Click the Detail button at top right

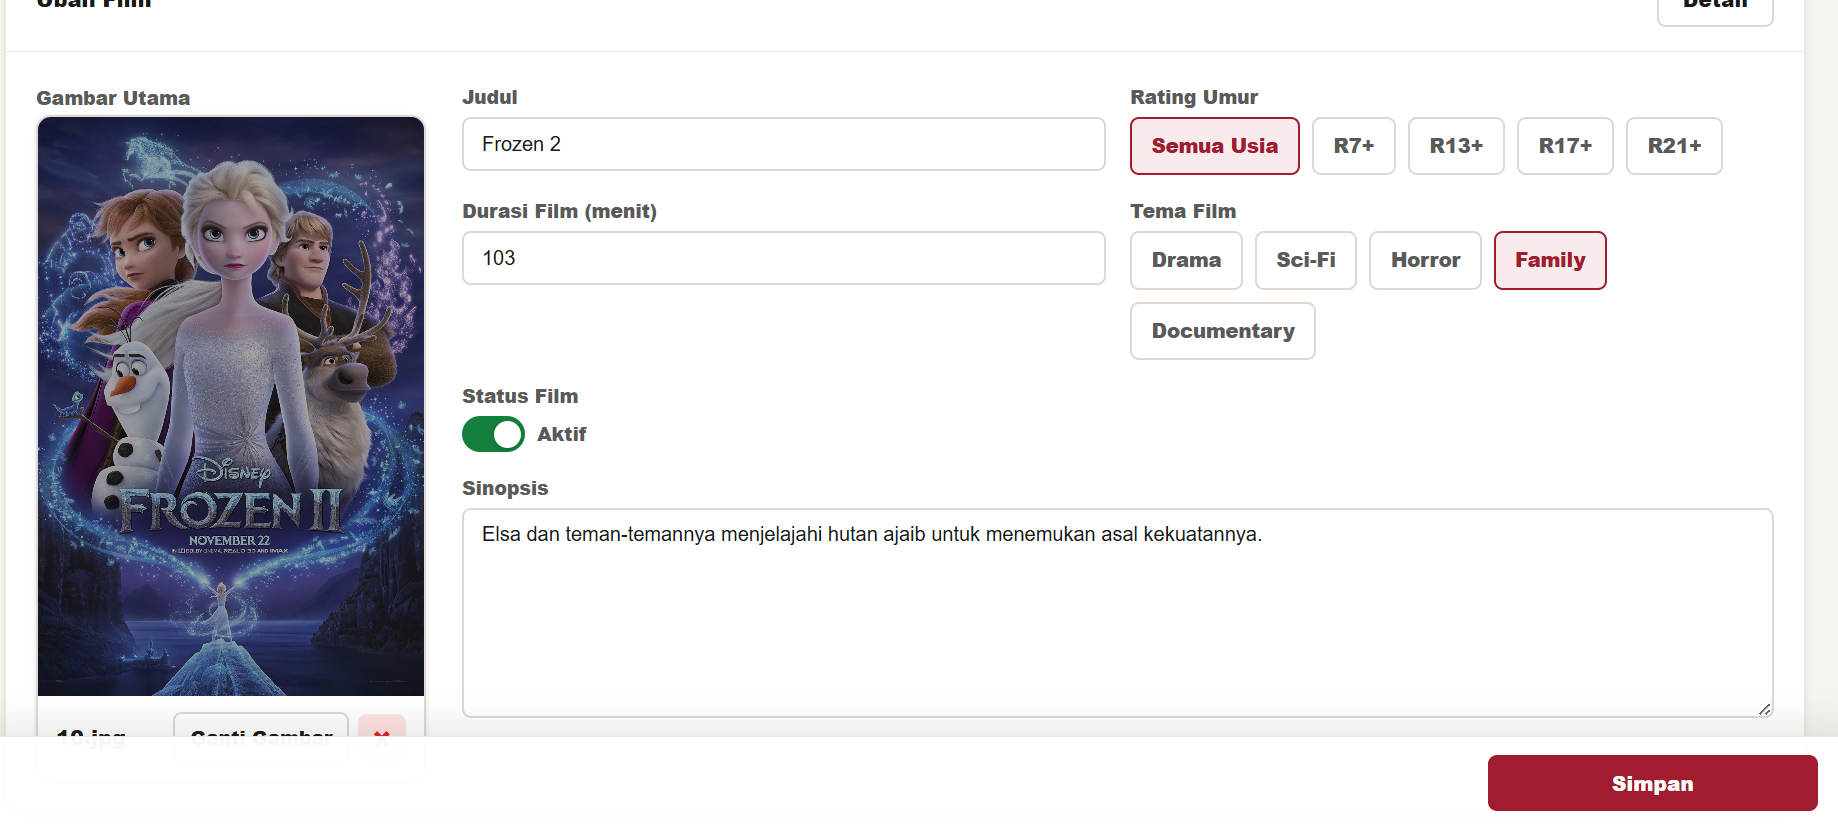(1714, 10)
